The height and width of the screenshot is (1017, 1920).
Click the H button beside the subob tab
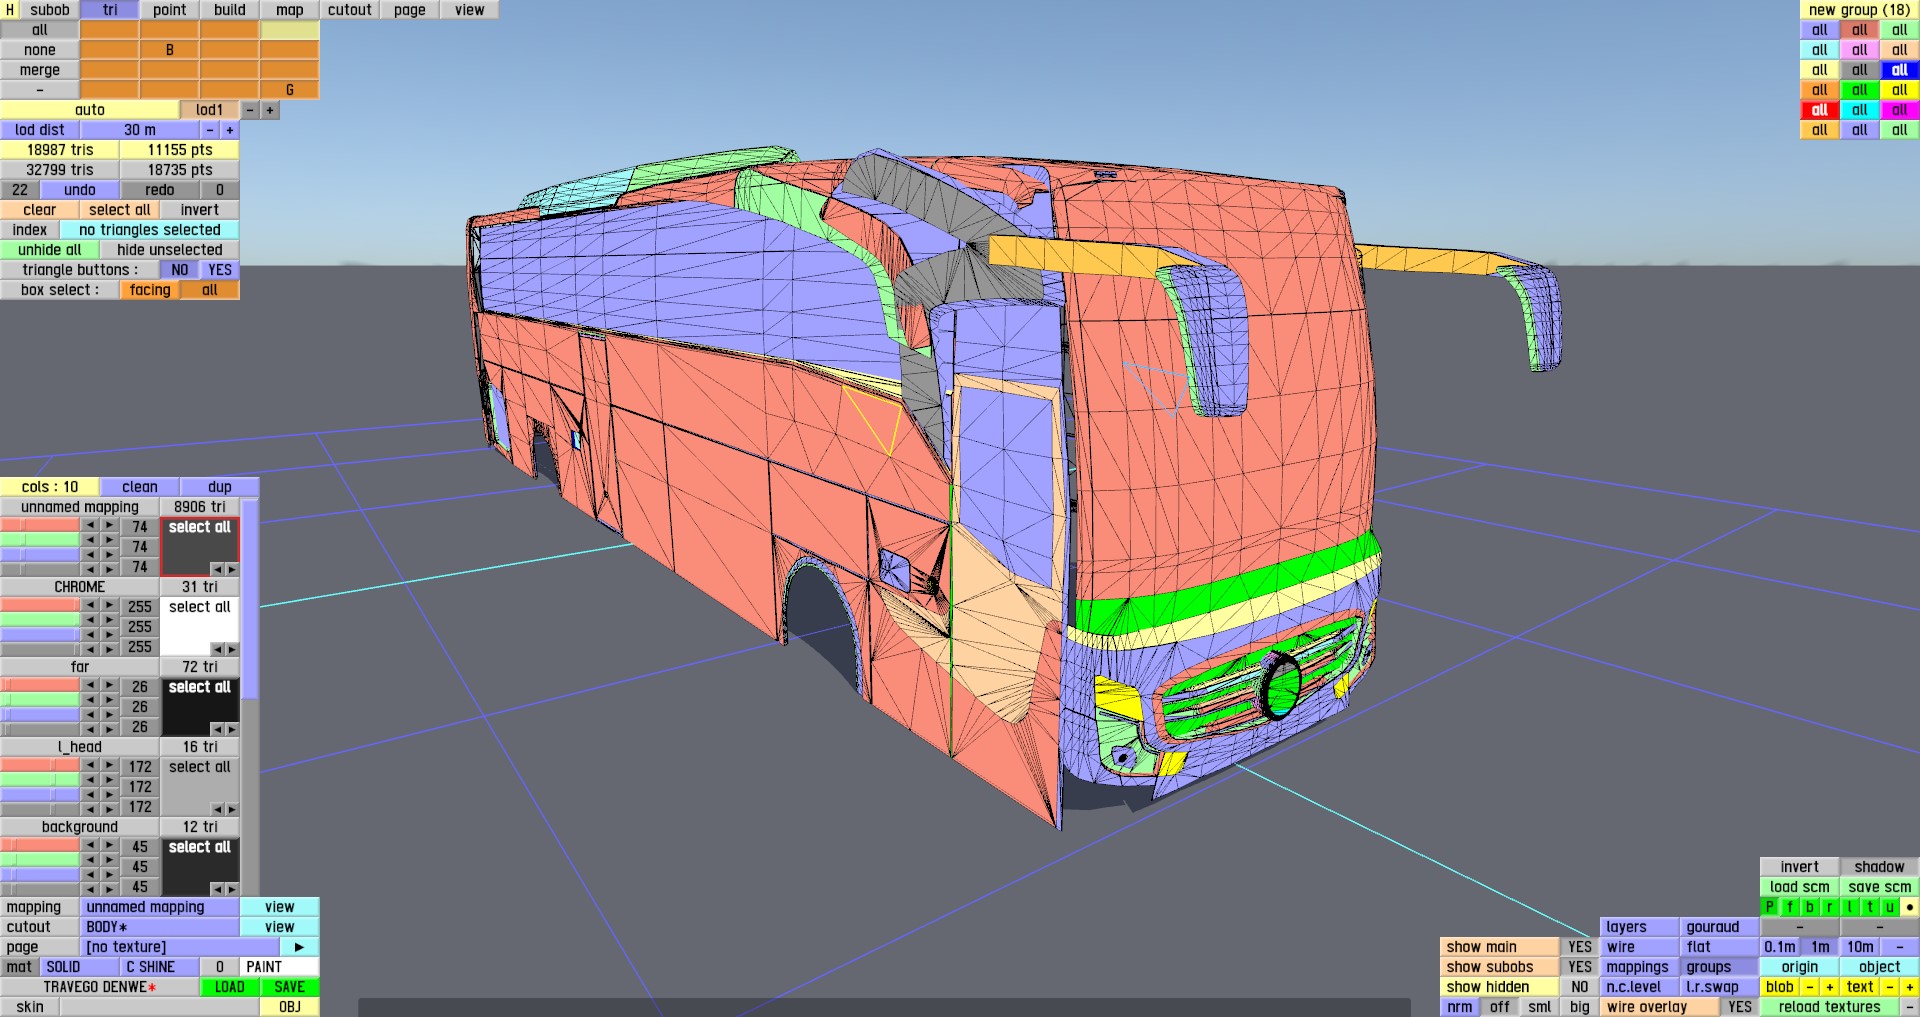point(10,10)
